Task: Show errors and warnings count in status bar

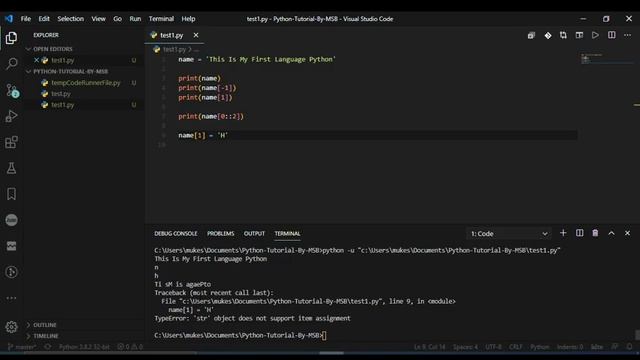Action: 130,347
